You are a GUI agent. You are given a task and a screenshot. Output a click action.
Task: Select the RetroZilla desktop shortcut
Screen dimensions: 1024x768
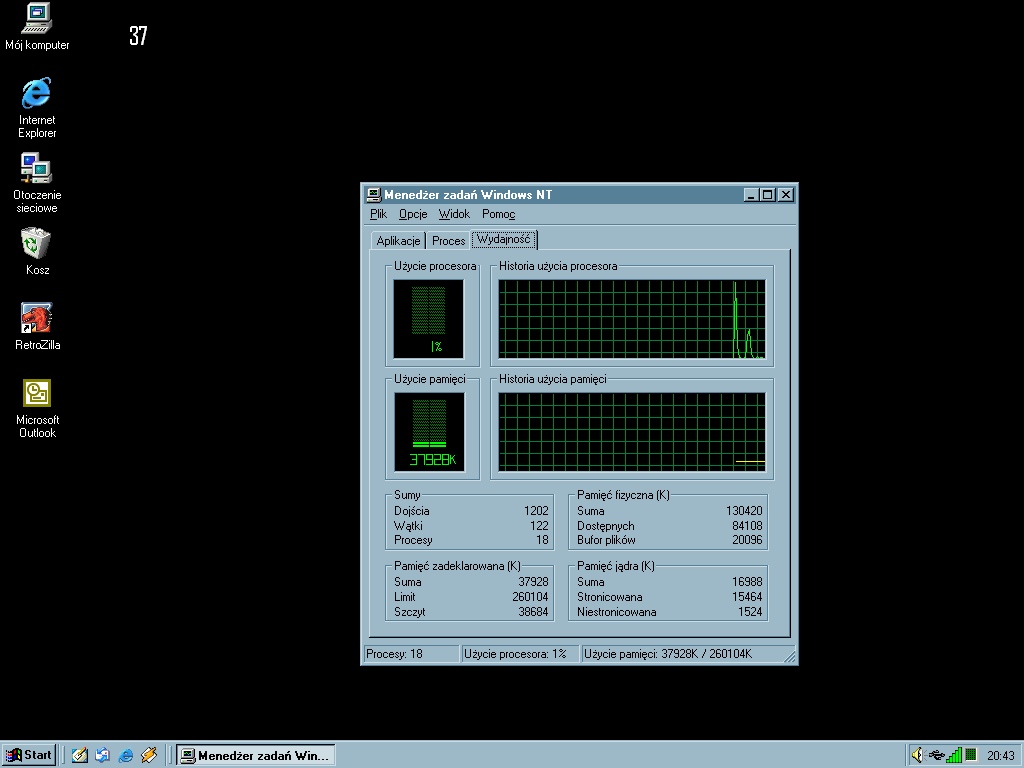[37, 327]
